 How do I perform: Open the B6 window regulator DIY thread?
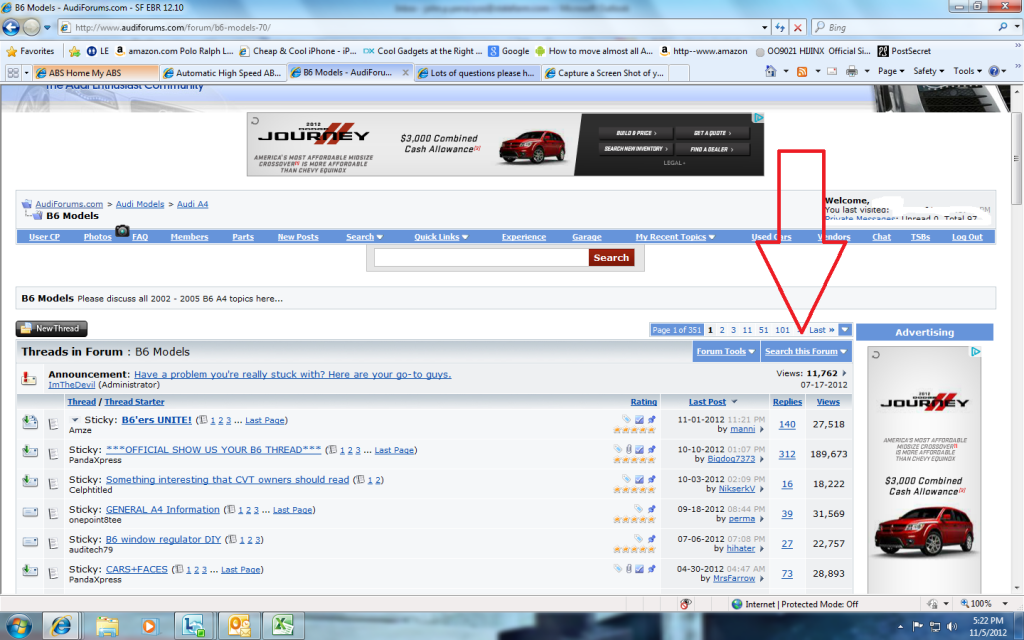click(163, 539)
